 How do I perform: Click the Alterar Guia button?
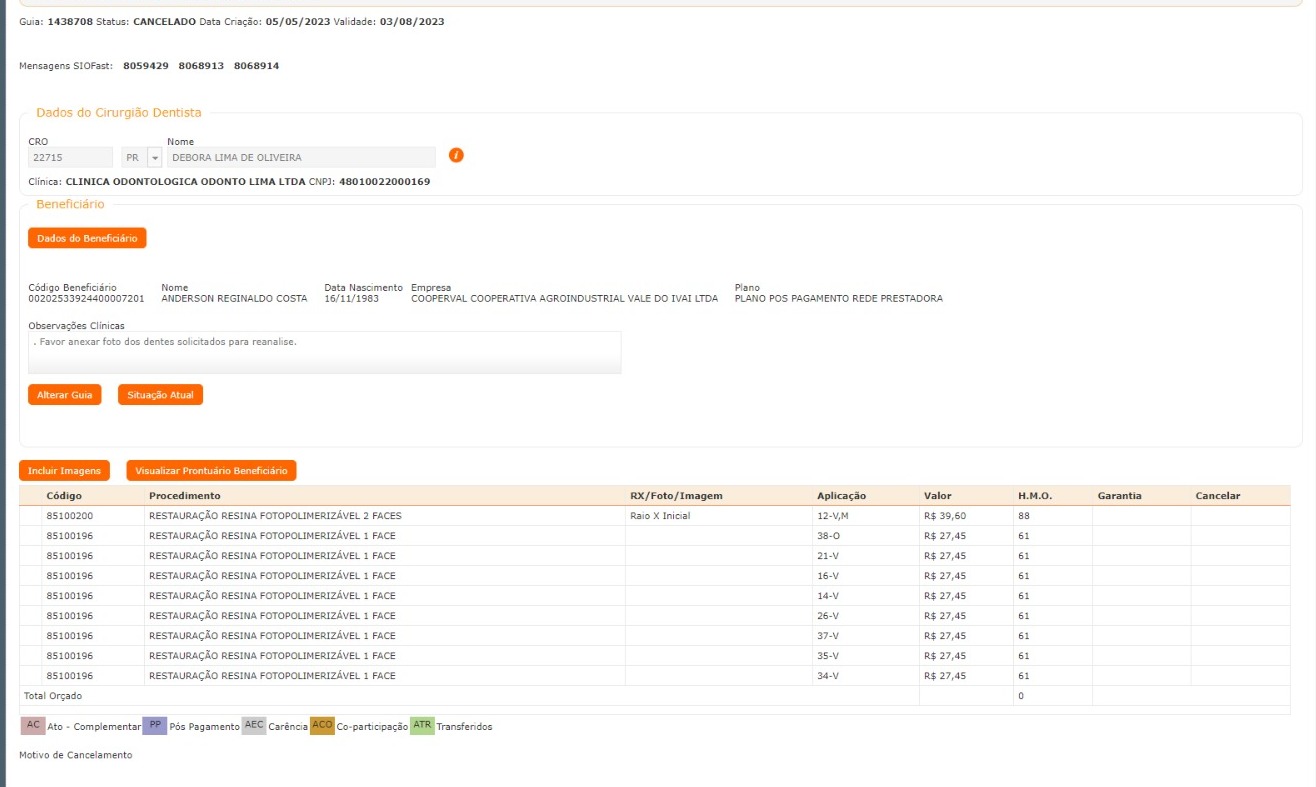[64, 395]
